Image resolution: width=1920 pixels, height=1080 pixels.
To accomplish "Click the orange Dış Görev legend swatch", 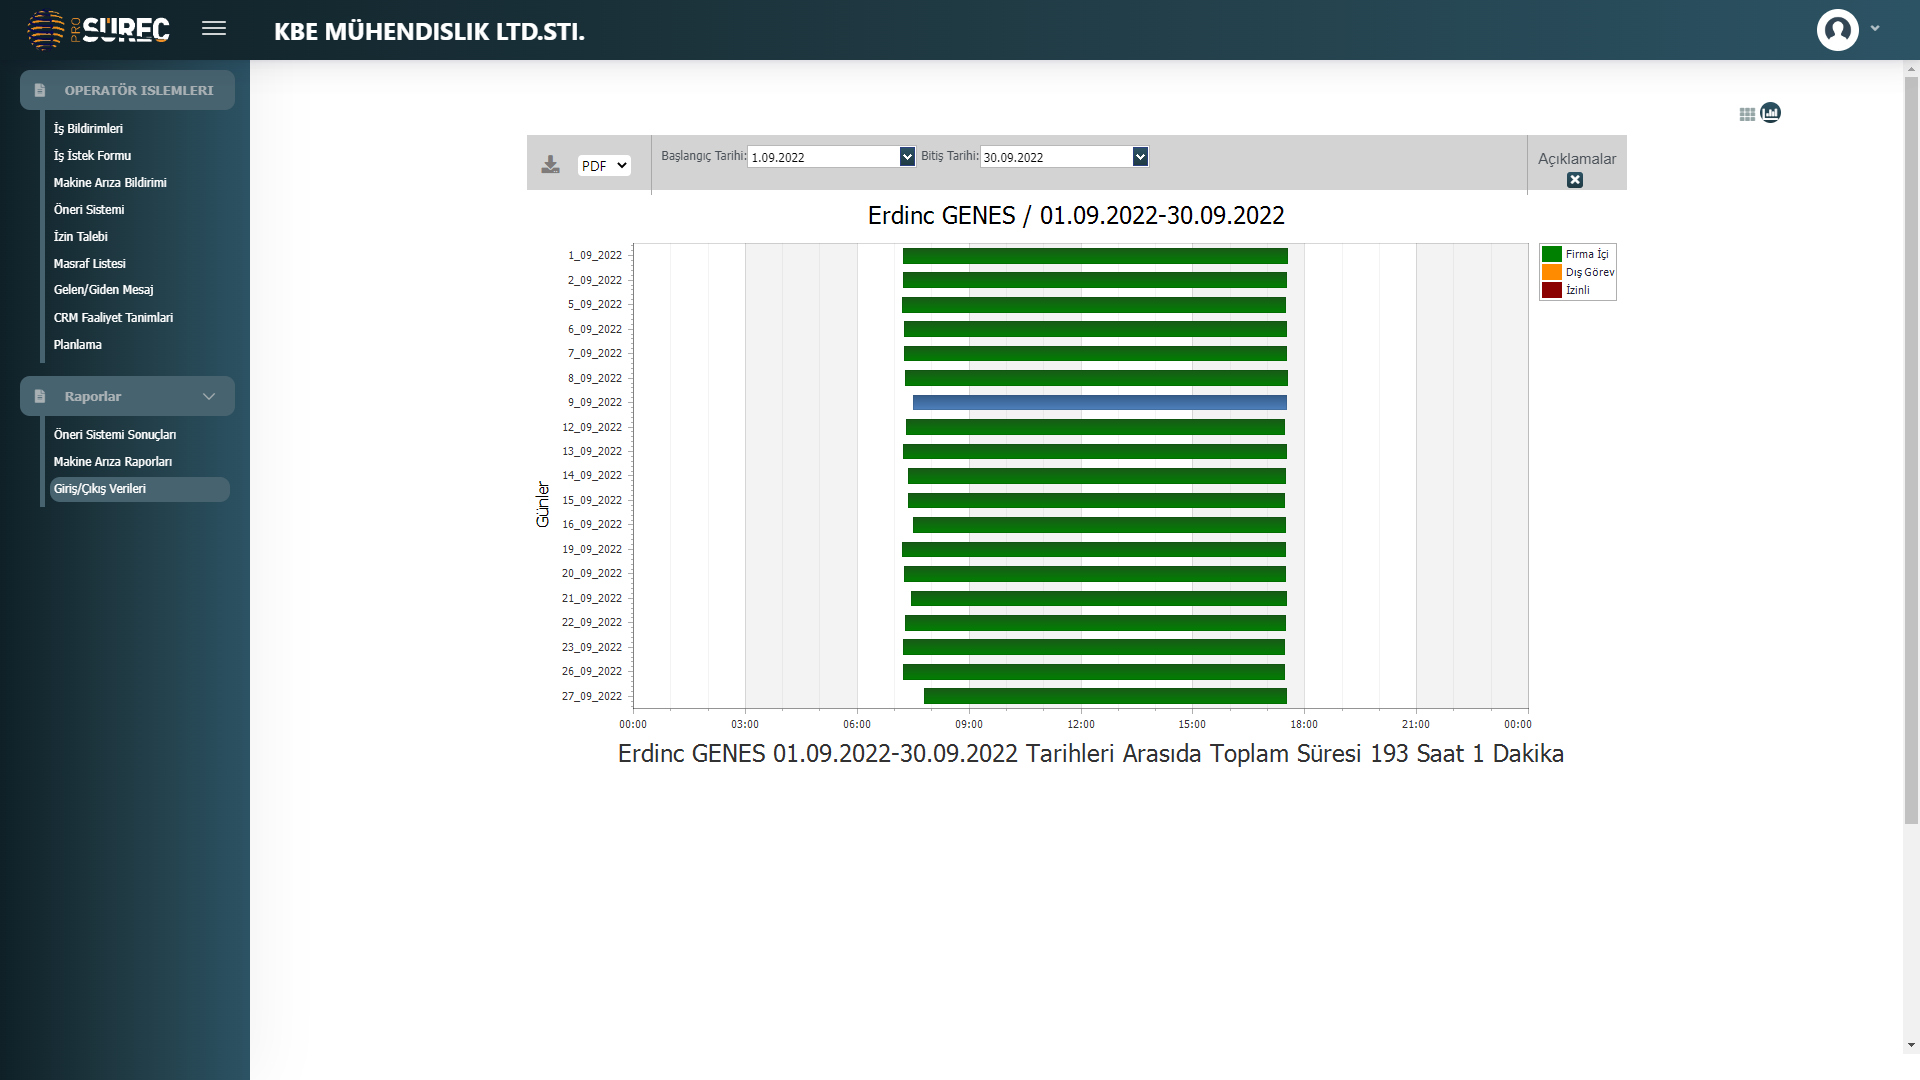I will tap(1552, 272).
